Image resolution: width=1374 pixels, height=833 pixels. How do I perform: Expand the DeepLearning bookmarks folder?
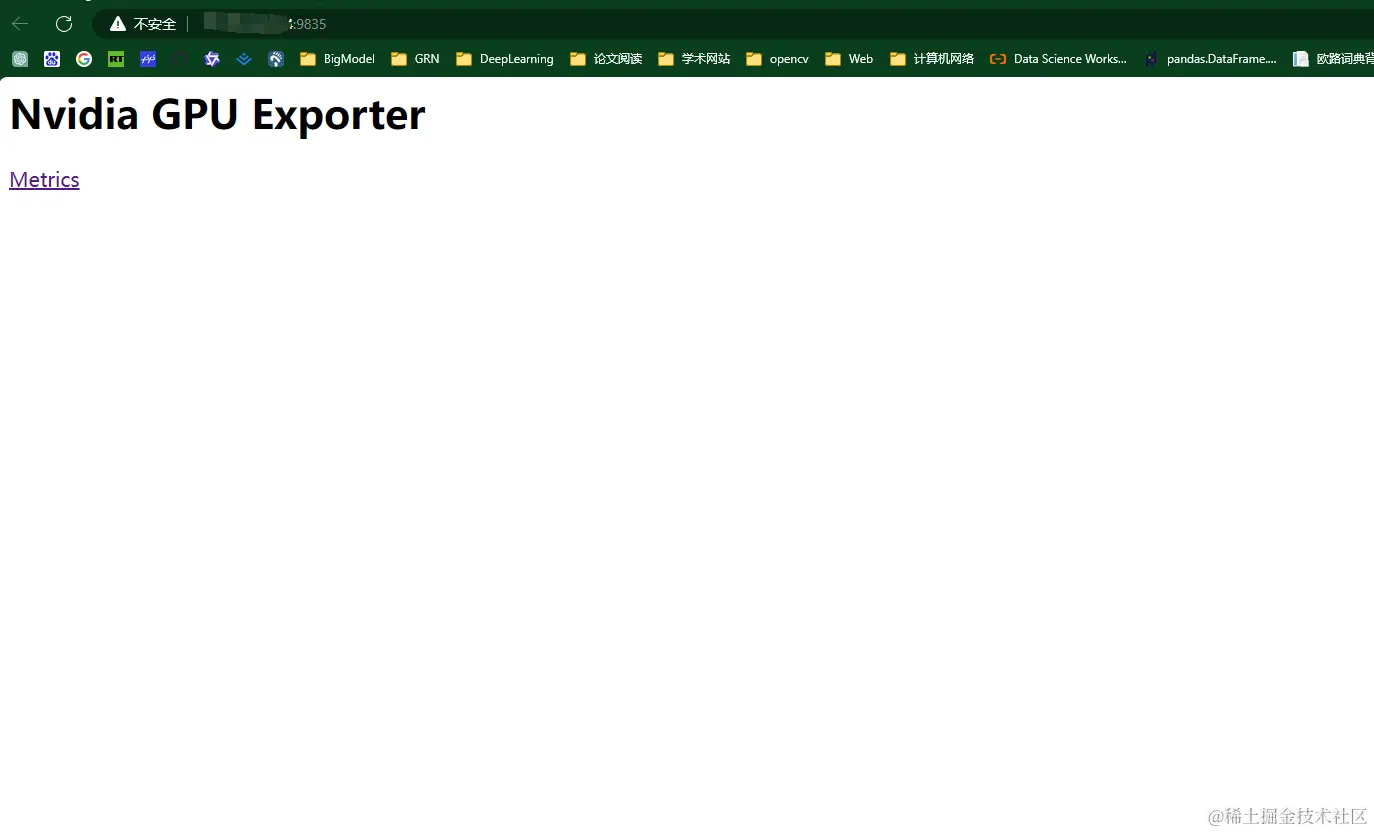(x=505, y=59)
